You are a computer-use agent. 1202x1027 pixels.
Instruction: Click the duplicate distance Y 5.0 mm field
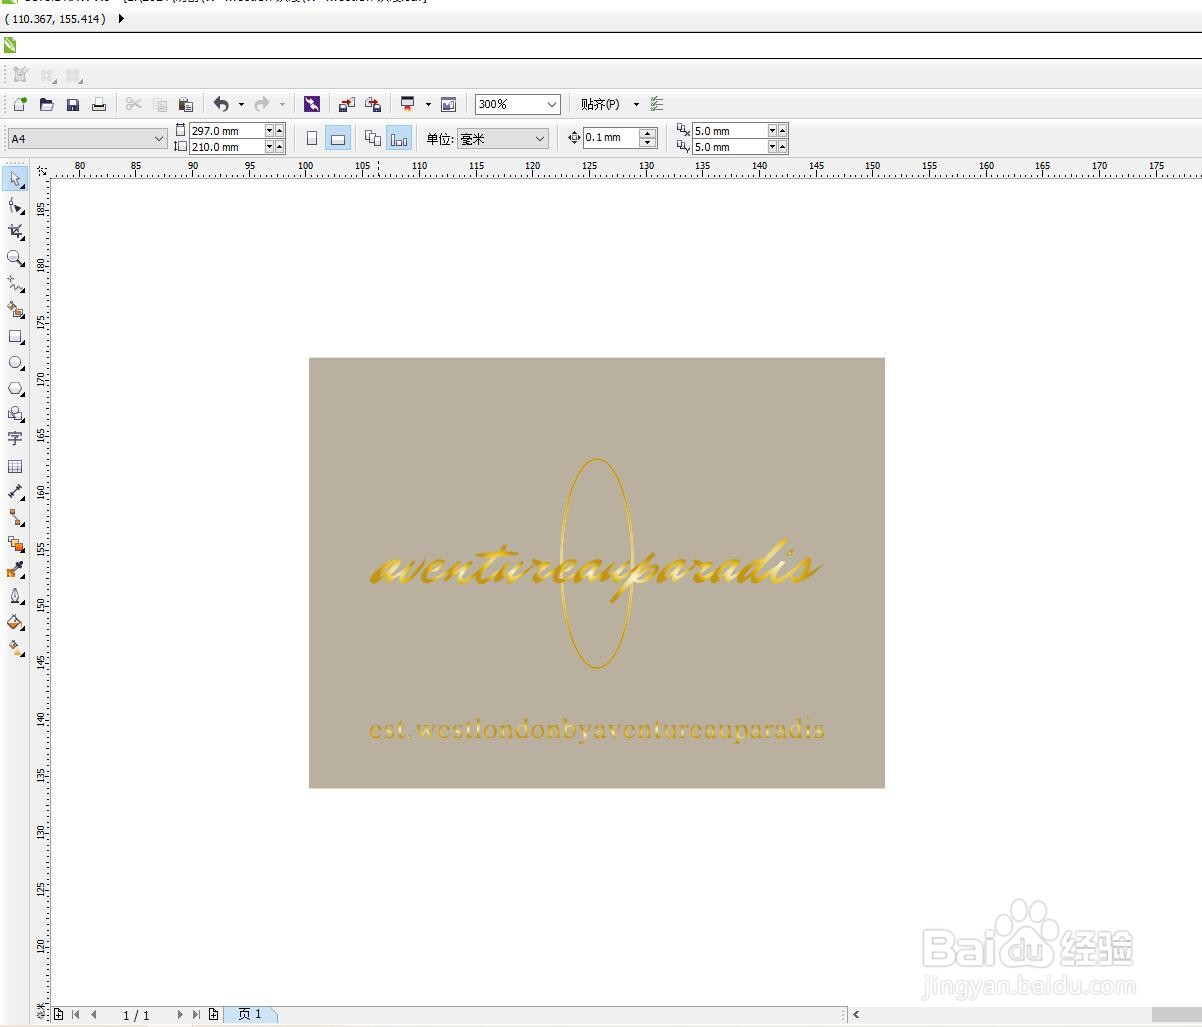click(x=729, y=147)
